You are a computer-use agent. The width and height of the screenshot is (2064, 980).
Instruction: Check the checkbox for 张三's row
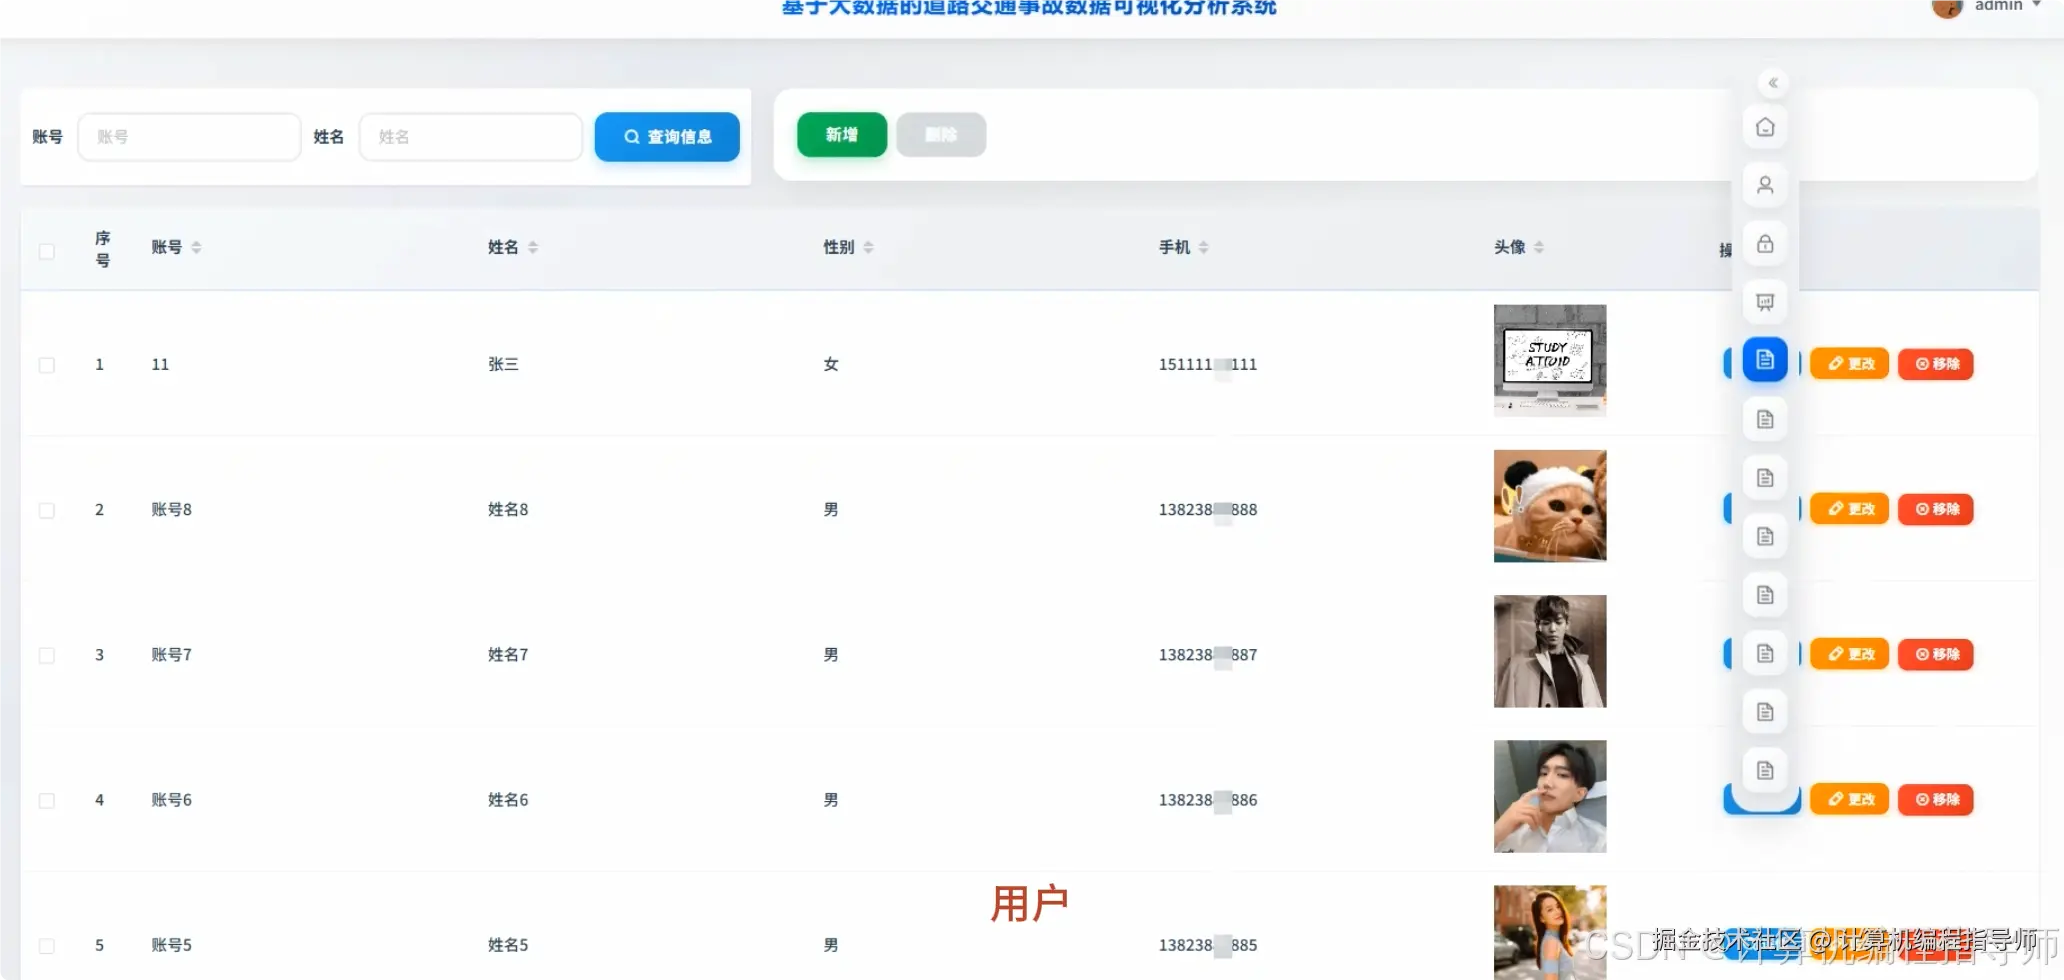coord(47,364)
